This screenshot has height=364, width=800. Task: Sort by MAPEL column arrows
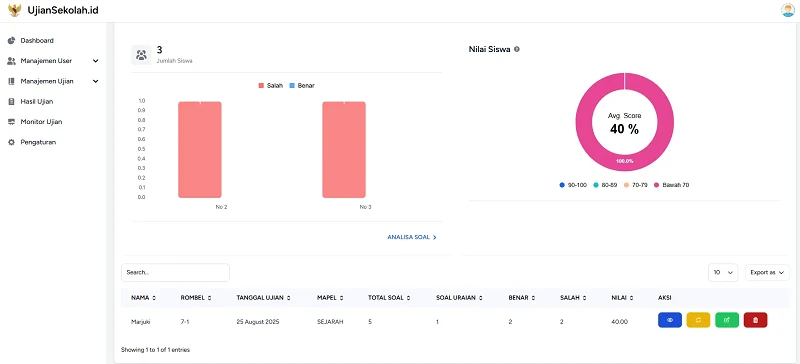(341, 298)
